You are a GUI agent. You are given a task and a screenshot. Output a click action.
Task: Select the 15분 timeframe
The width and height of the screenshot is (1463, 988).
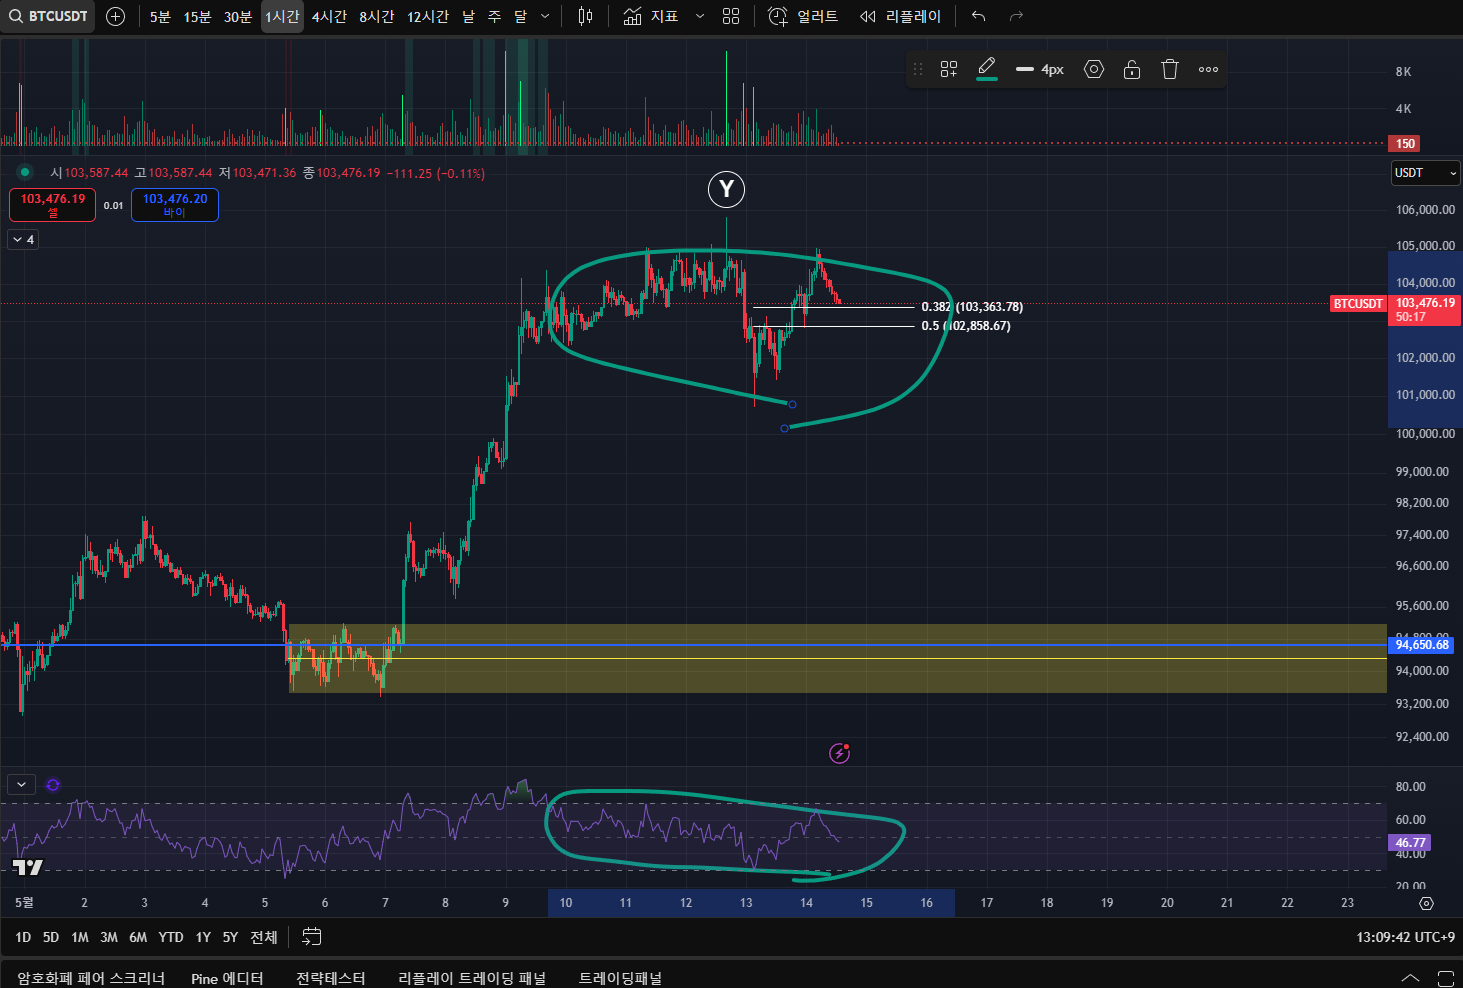197,16
